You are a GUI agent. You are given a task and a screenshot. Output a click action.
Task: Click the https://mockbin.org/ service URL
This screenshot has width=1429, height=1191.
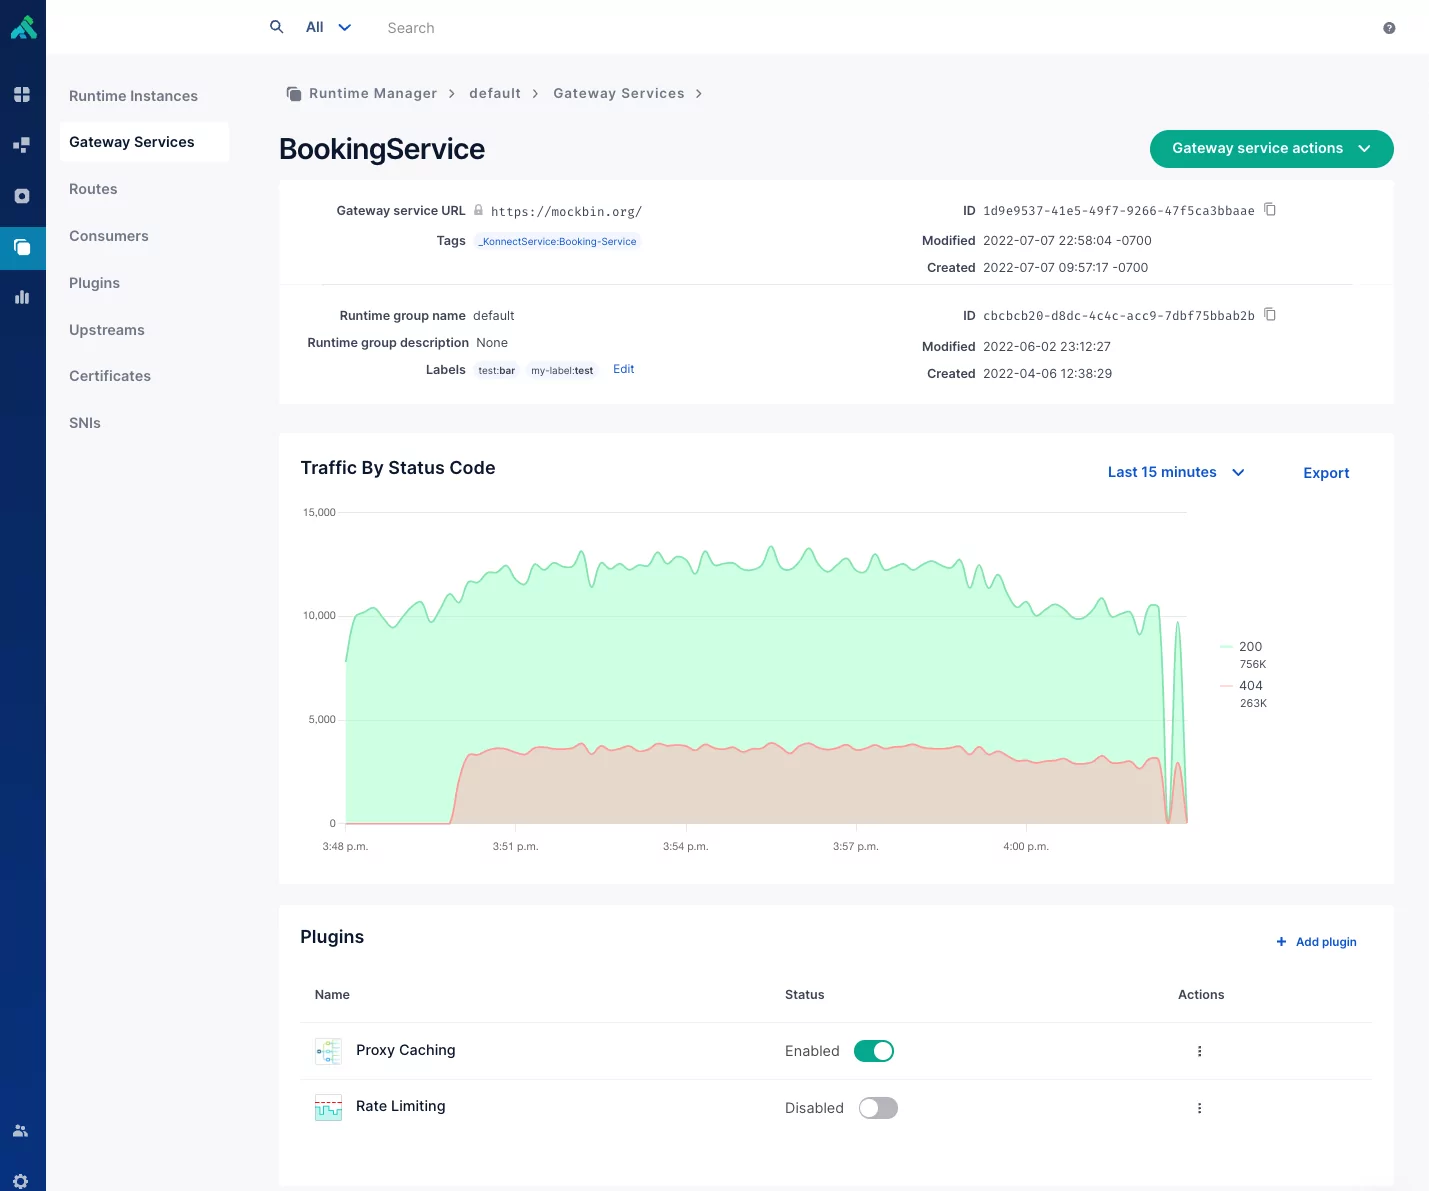(x=566, y=212)
